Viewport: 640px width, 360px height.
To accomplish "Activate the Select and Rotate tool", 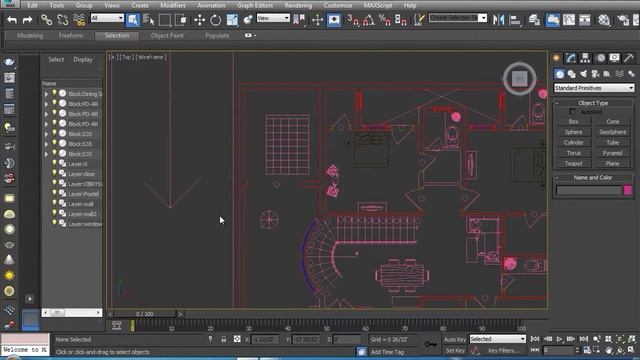I will tap(216, 20).
